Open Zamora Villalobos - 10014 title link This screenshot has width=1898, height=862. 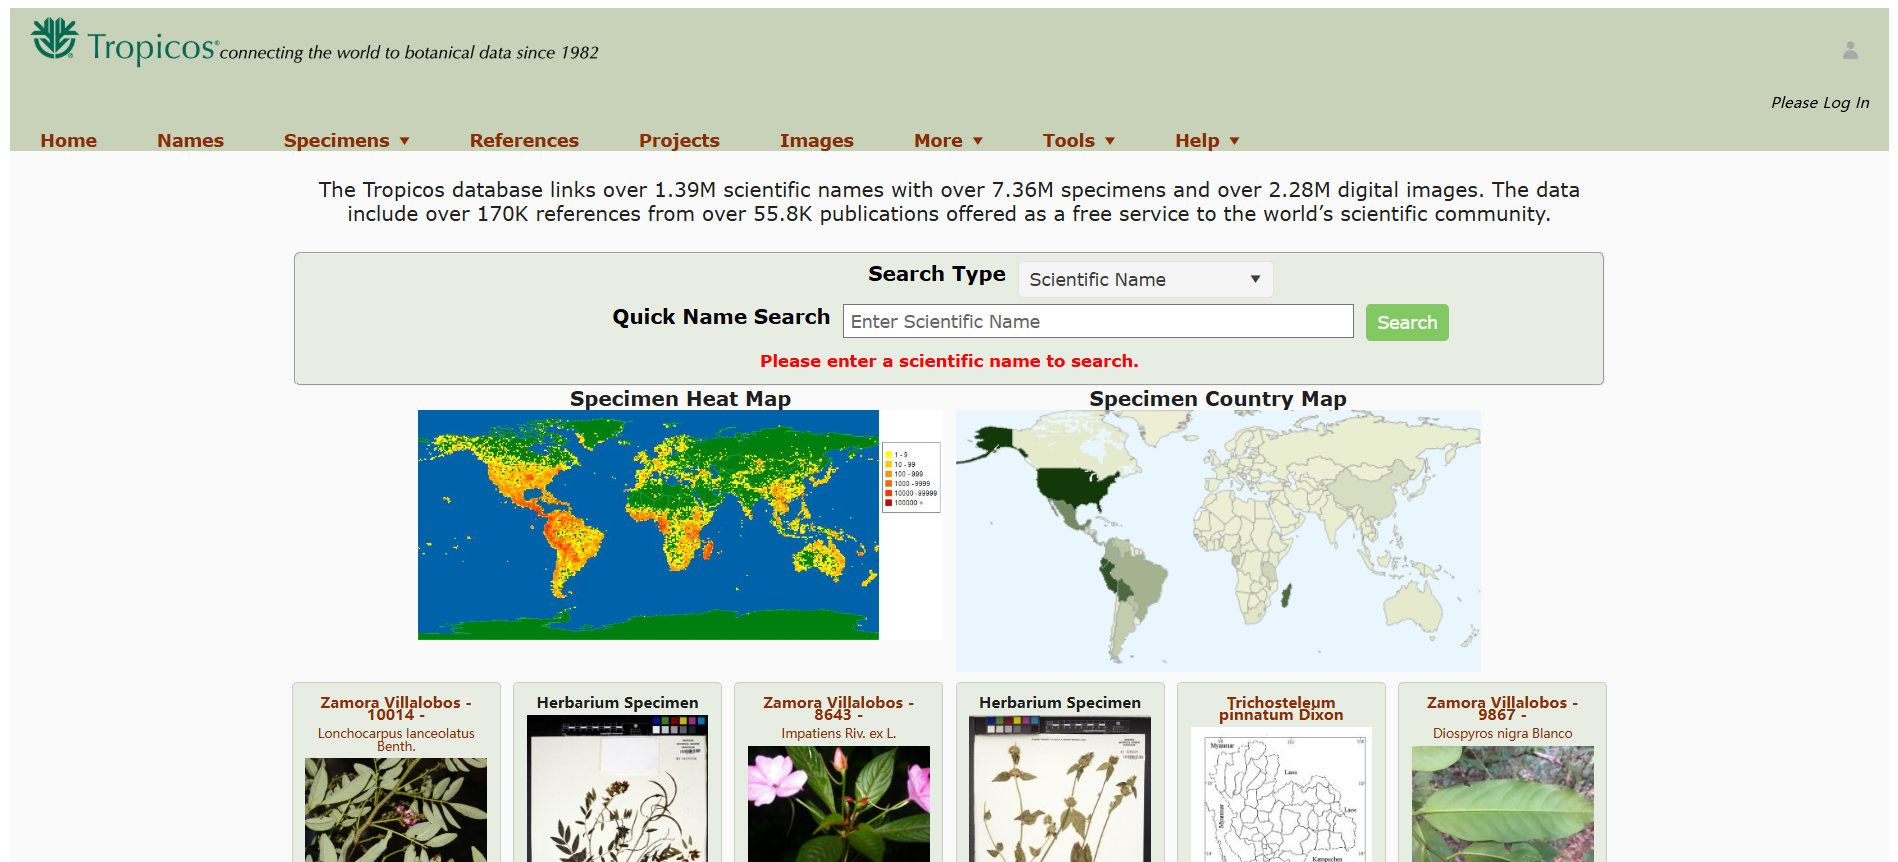click(396, 709)
